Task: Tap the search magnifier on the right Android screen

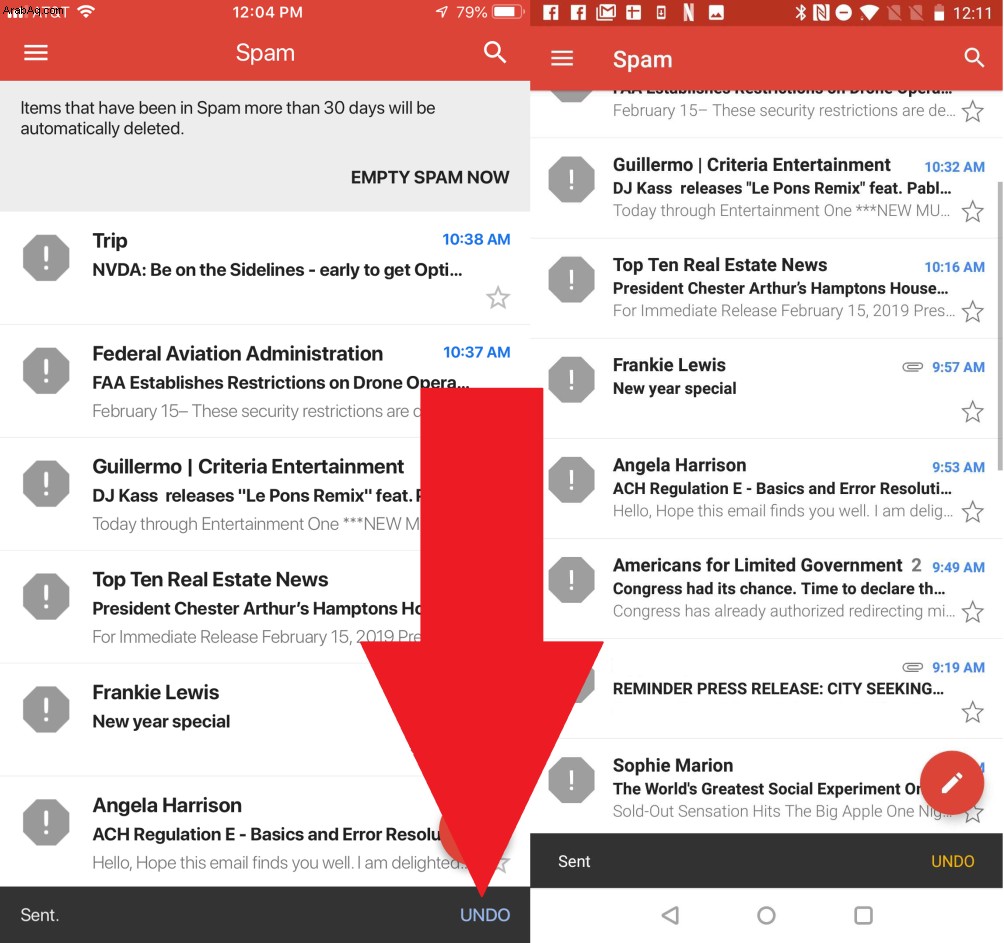Action: (x=973, y=58)
